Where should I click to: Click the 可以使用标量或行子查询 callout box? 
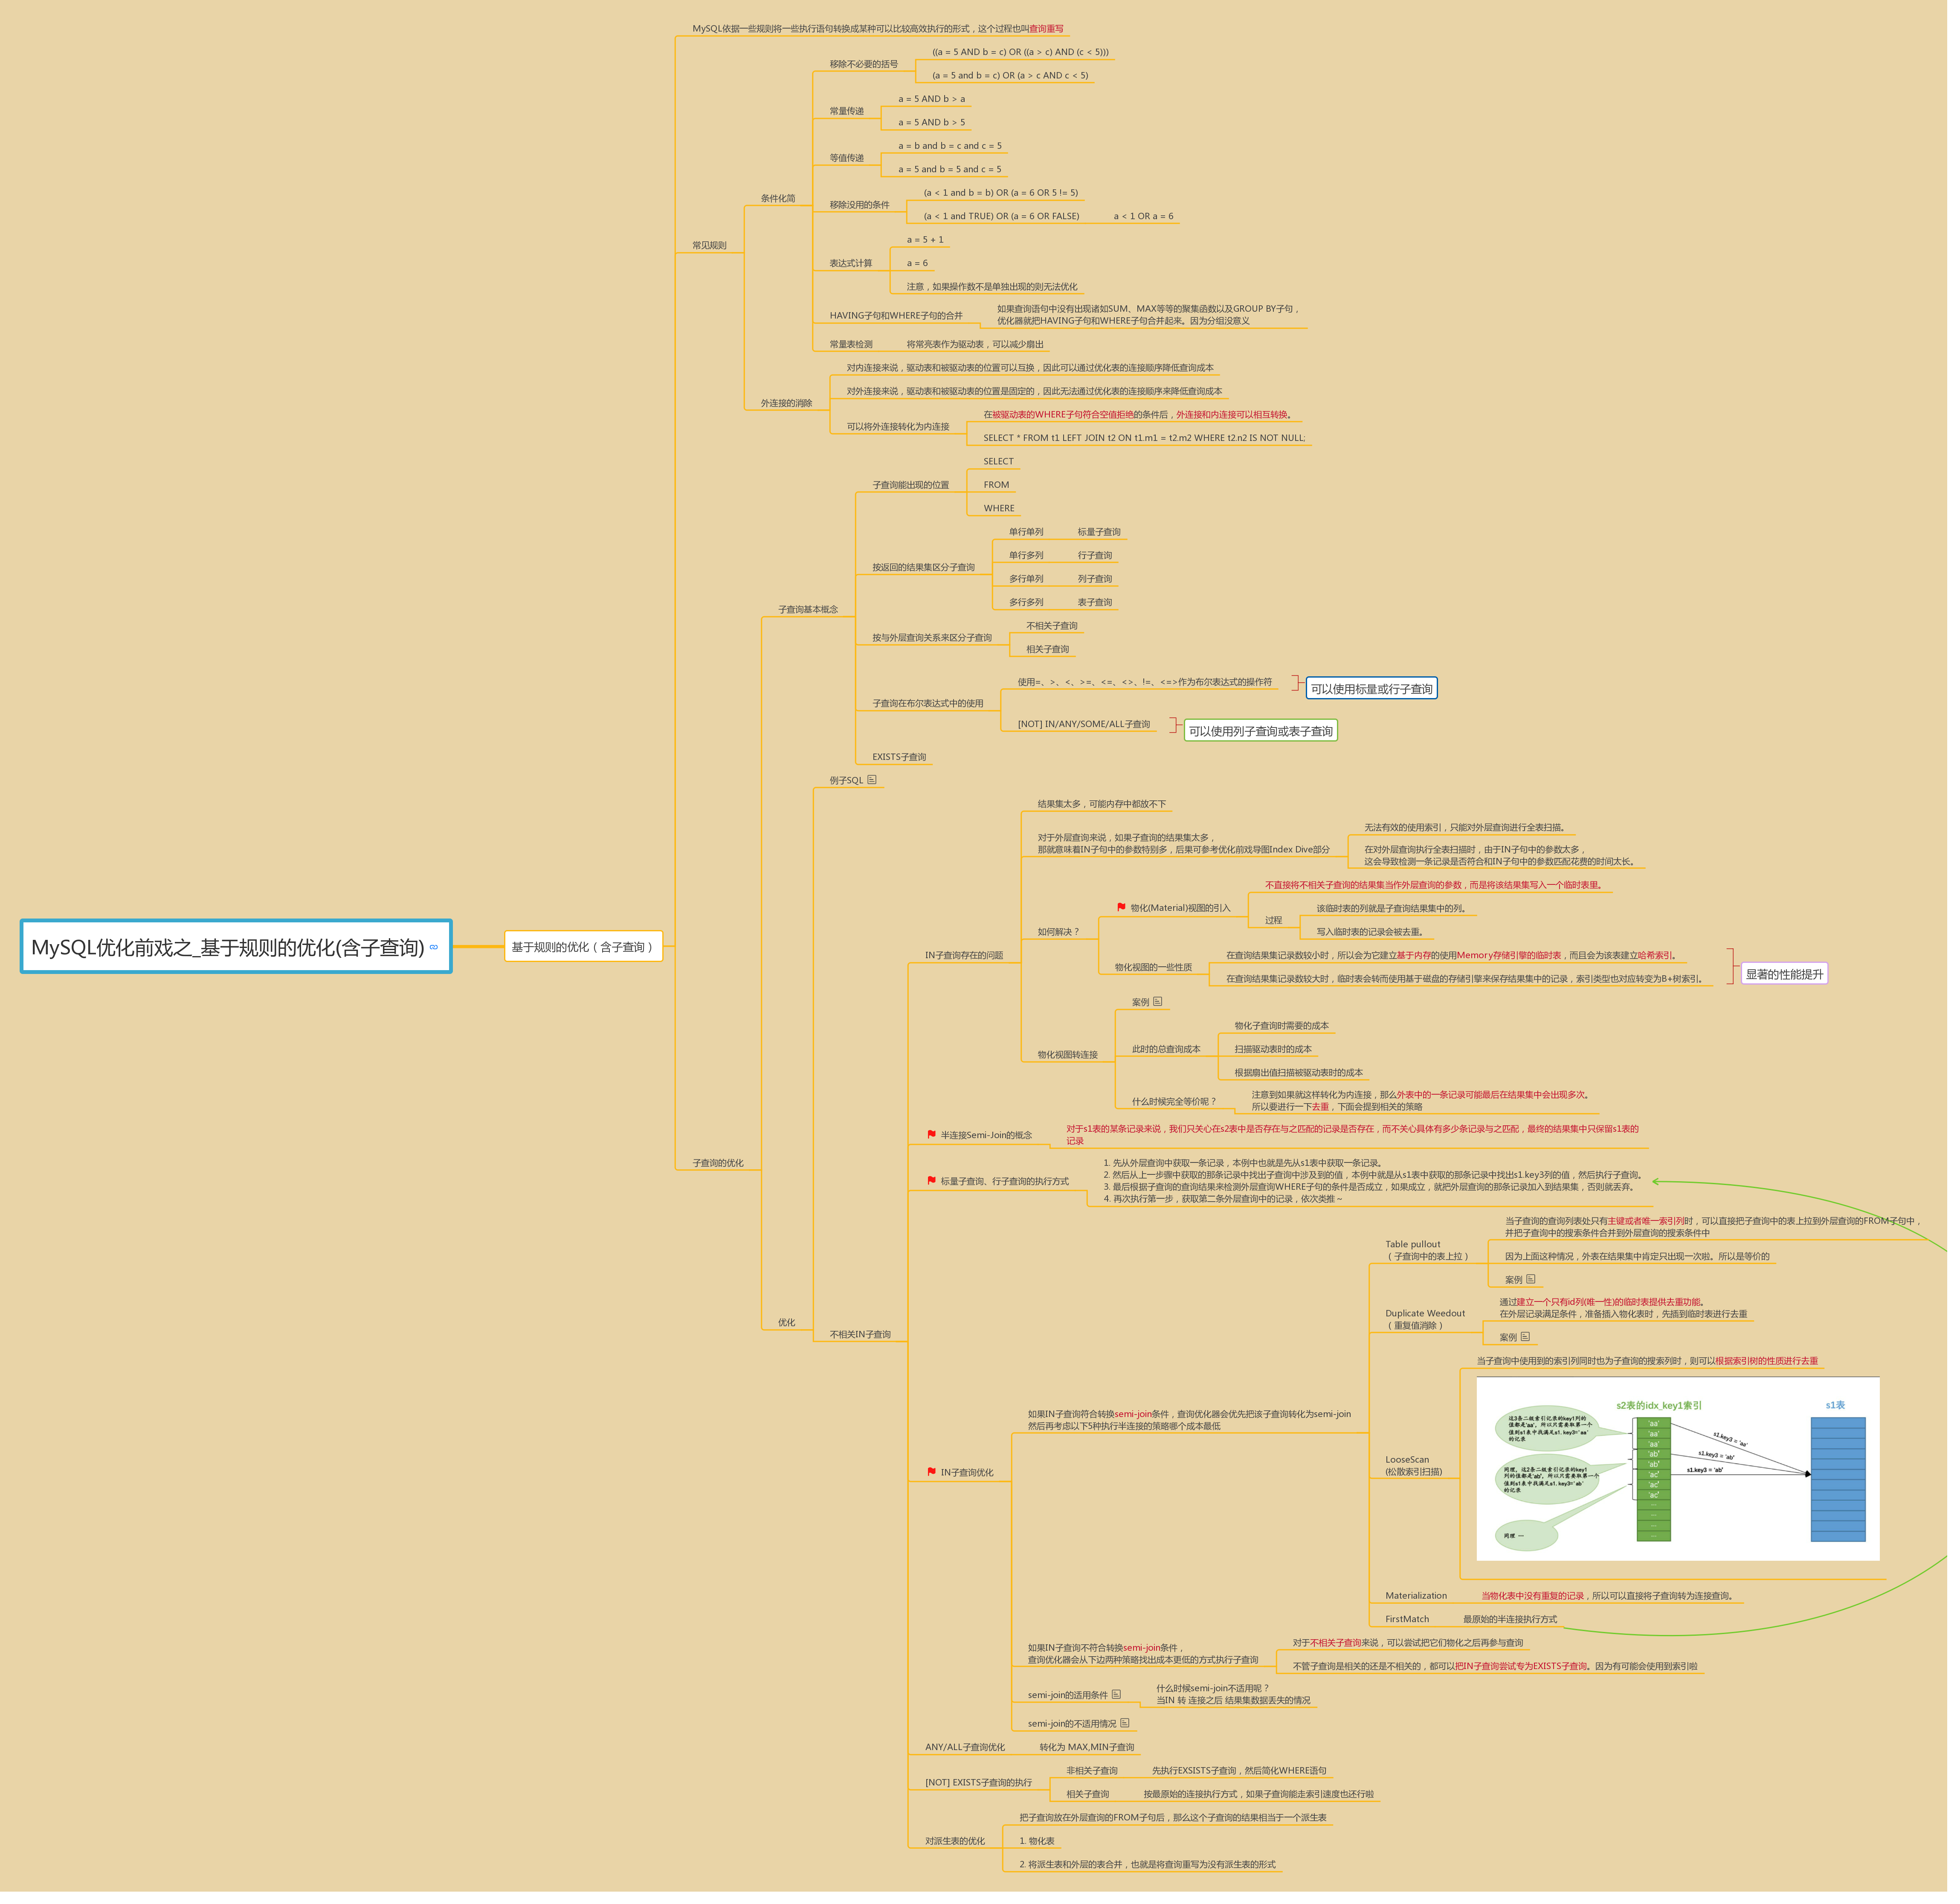(x=1380, y=693)
